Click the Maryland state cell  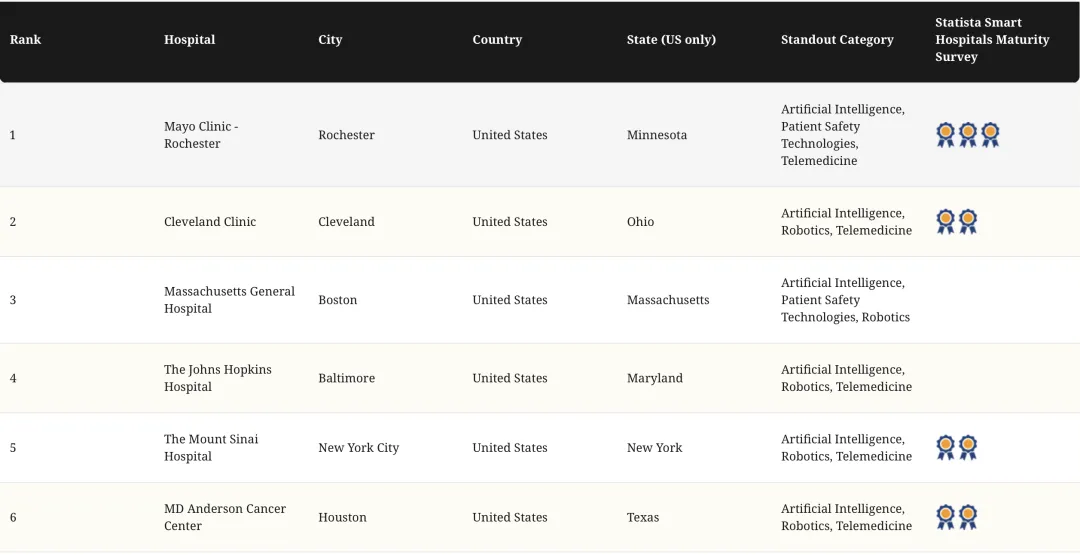click(655, 378)
